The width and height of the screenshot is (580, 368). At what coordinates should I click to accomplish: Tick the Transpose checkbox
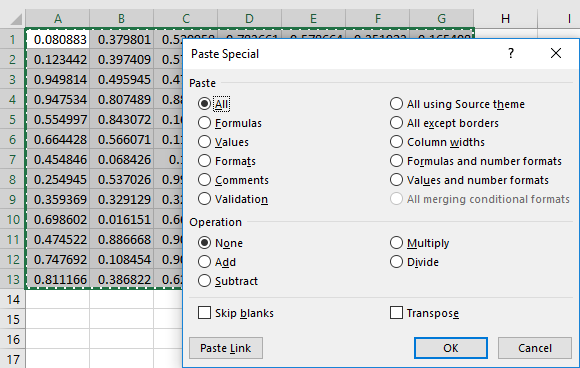coord(396,313)
